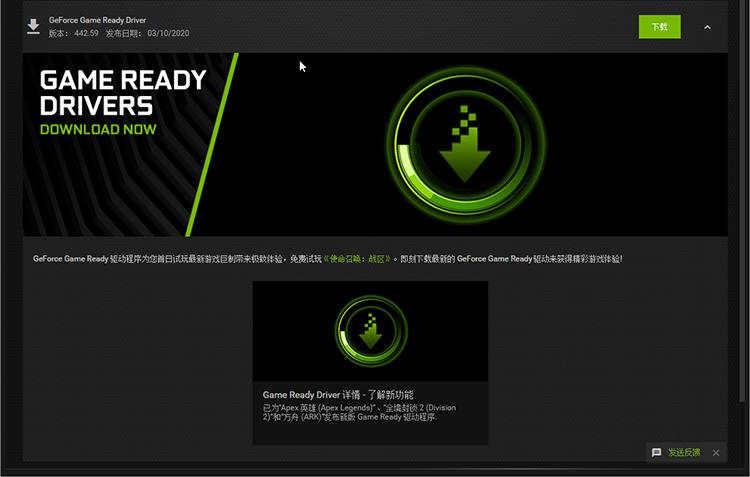Click the release date 03/10/2020
This screenshot has height=477, width=750.
[x=168, y=33]
